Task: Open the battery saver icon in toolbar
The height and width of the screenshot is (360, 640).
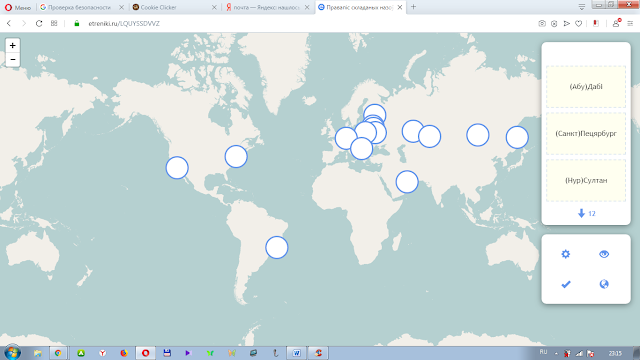Action: point(596,23)
